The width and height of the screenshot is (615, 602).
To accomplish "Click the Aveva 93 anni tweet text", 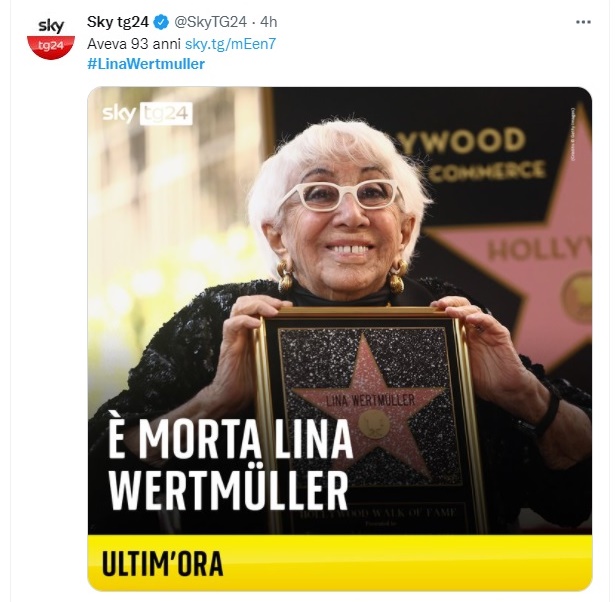I will [x=134, y=44].
